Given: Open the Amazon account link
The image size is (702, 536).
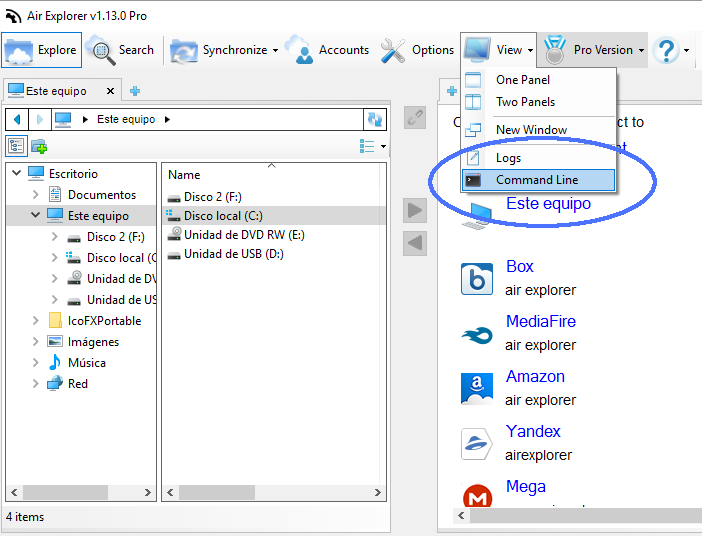Looking at the screenshot, I should click(535, 377).
